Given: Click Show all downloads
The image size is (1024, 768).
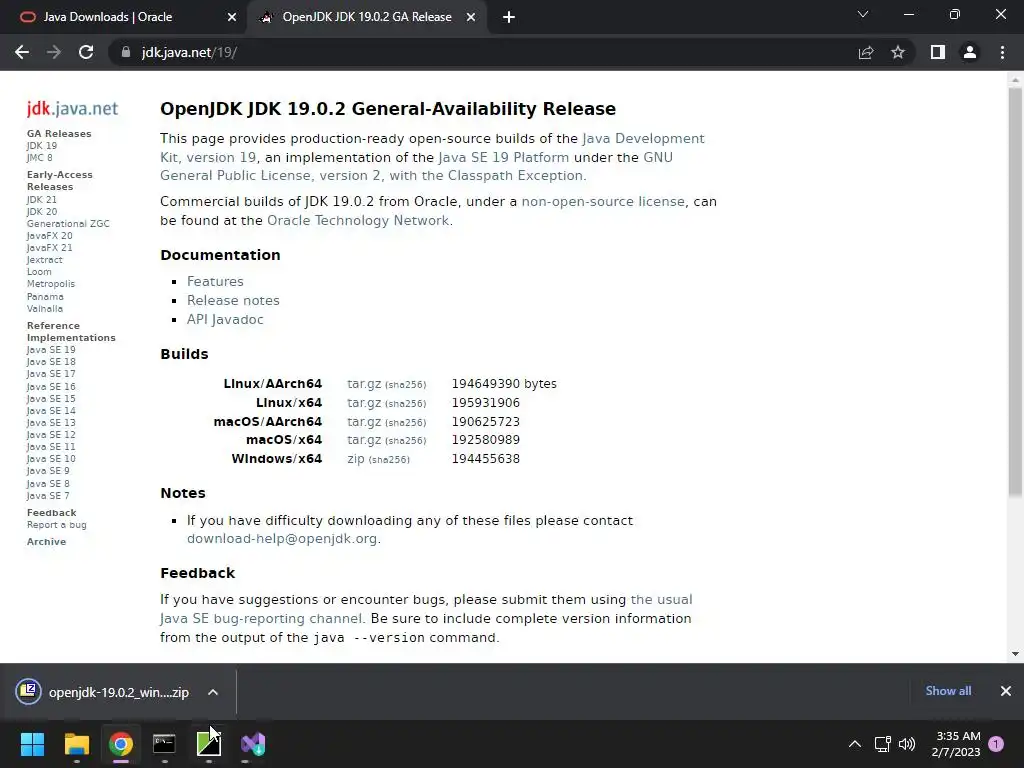Looking at the screenshot, I should (948, 691).
